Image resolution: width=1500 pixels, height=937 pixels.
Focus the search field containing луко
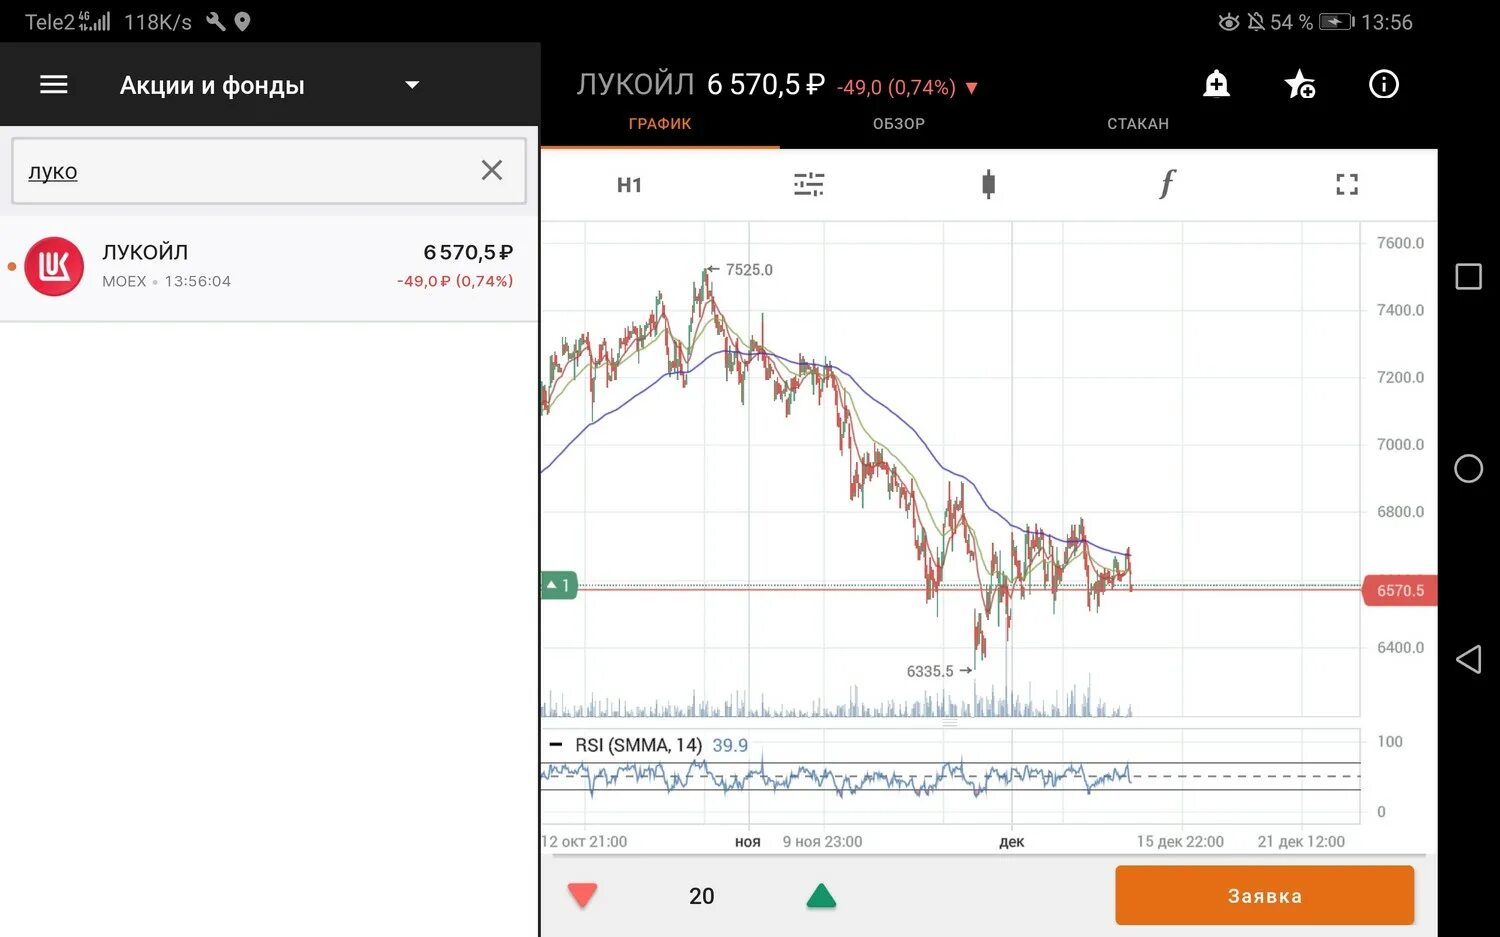point(268,171)
